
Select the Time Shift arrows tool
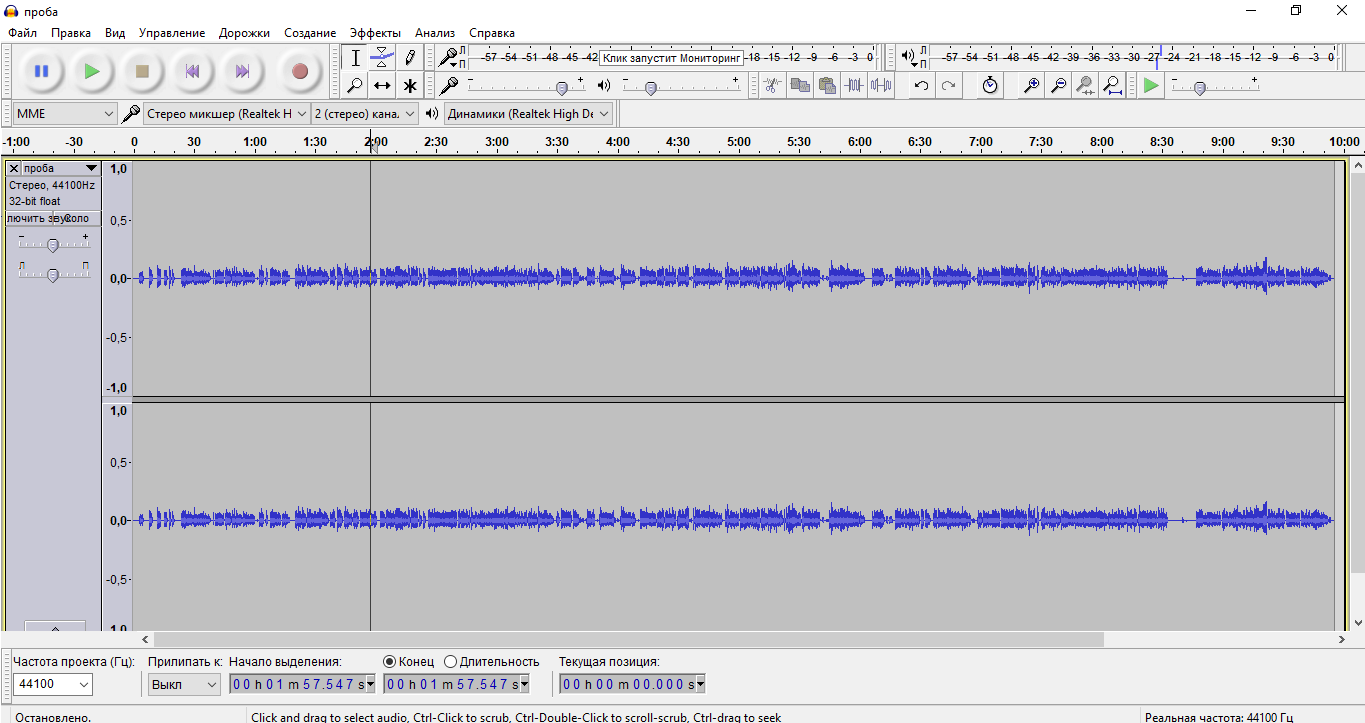click(382, 85)
